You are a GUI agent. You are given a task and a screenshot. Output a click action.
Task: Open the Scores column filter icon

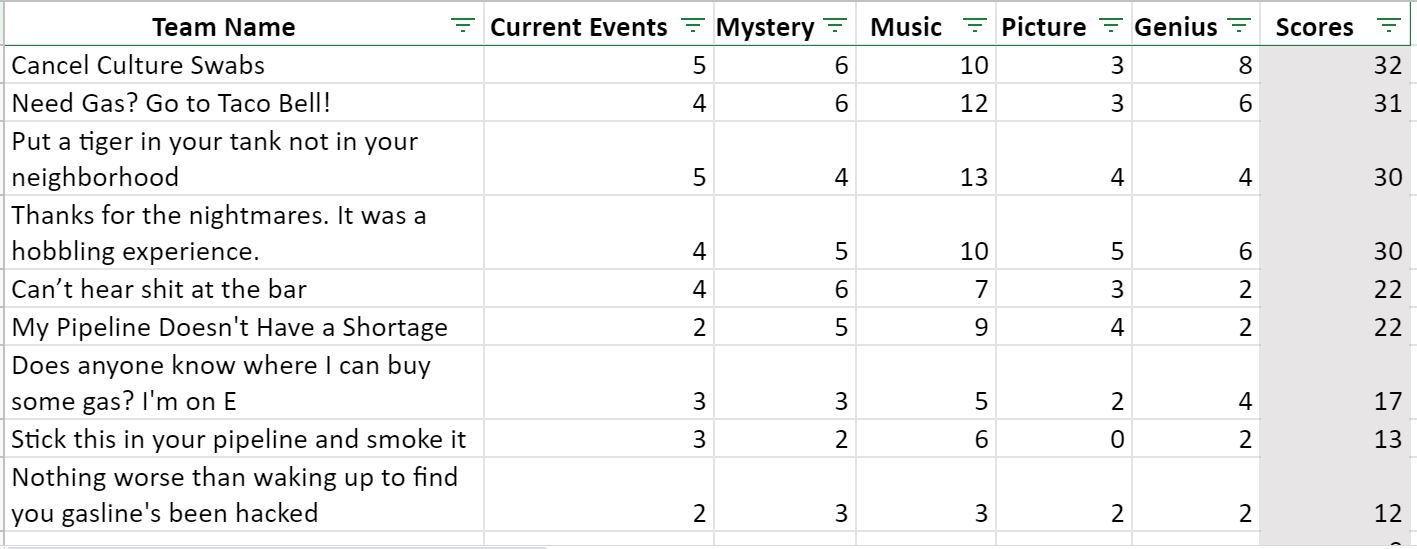tap(1389, 27)
